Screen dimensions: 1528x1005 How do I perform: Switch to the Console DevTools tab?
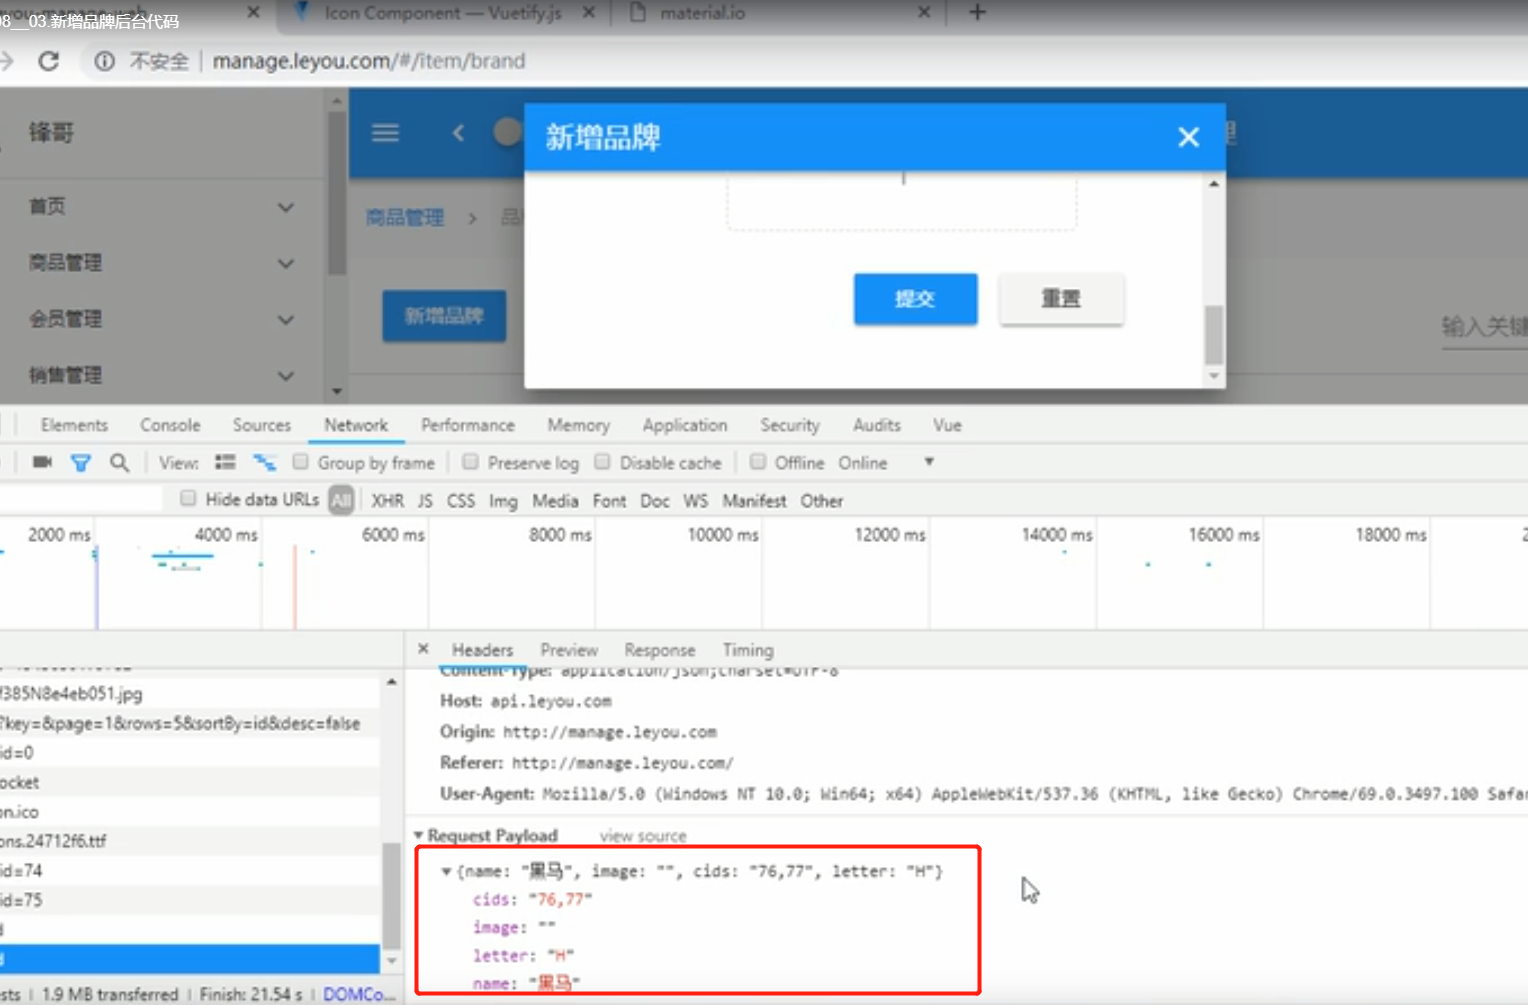pyautogui.click(x=170, y=425)
